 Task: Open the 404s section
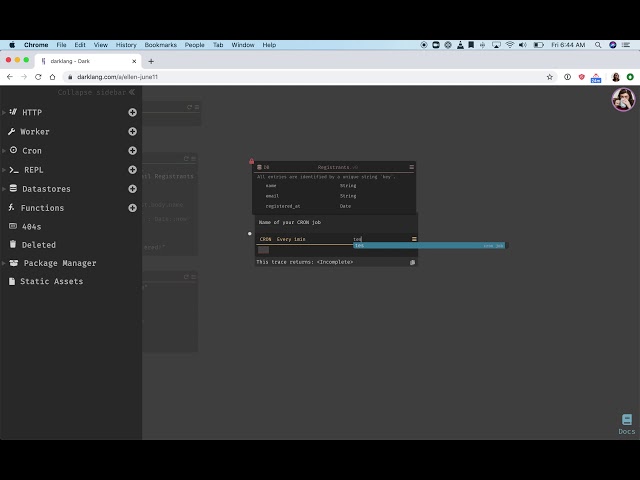[x=31, y=227]
